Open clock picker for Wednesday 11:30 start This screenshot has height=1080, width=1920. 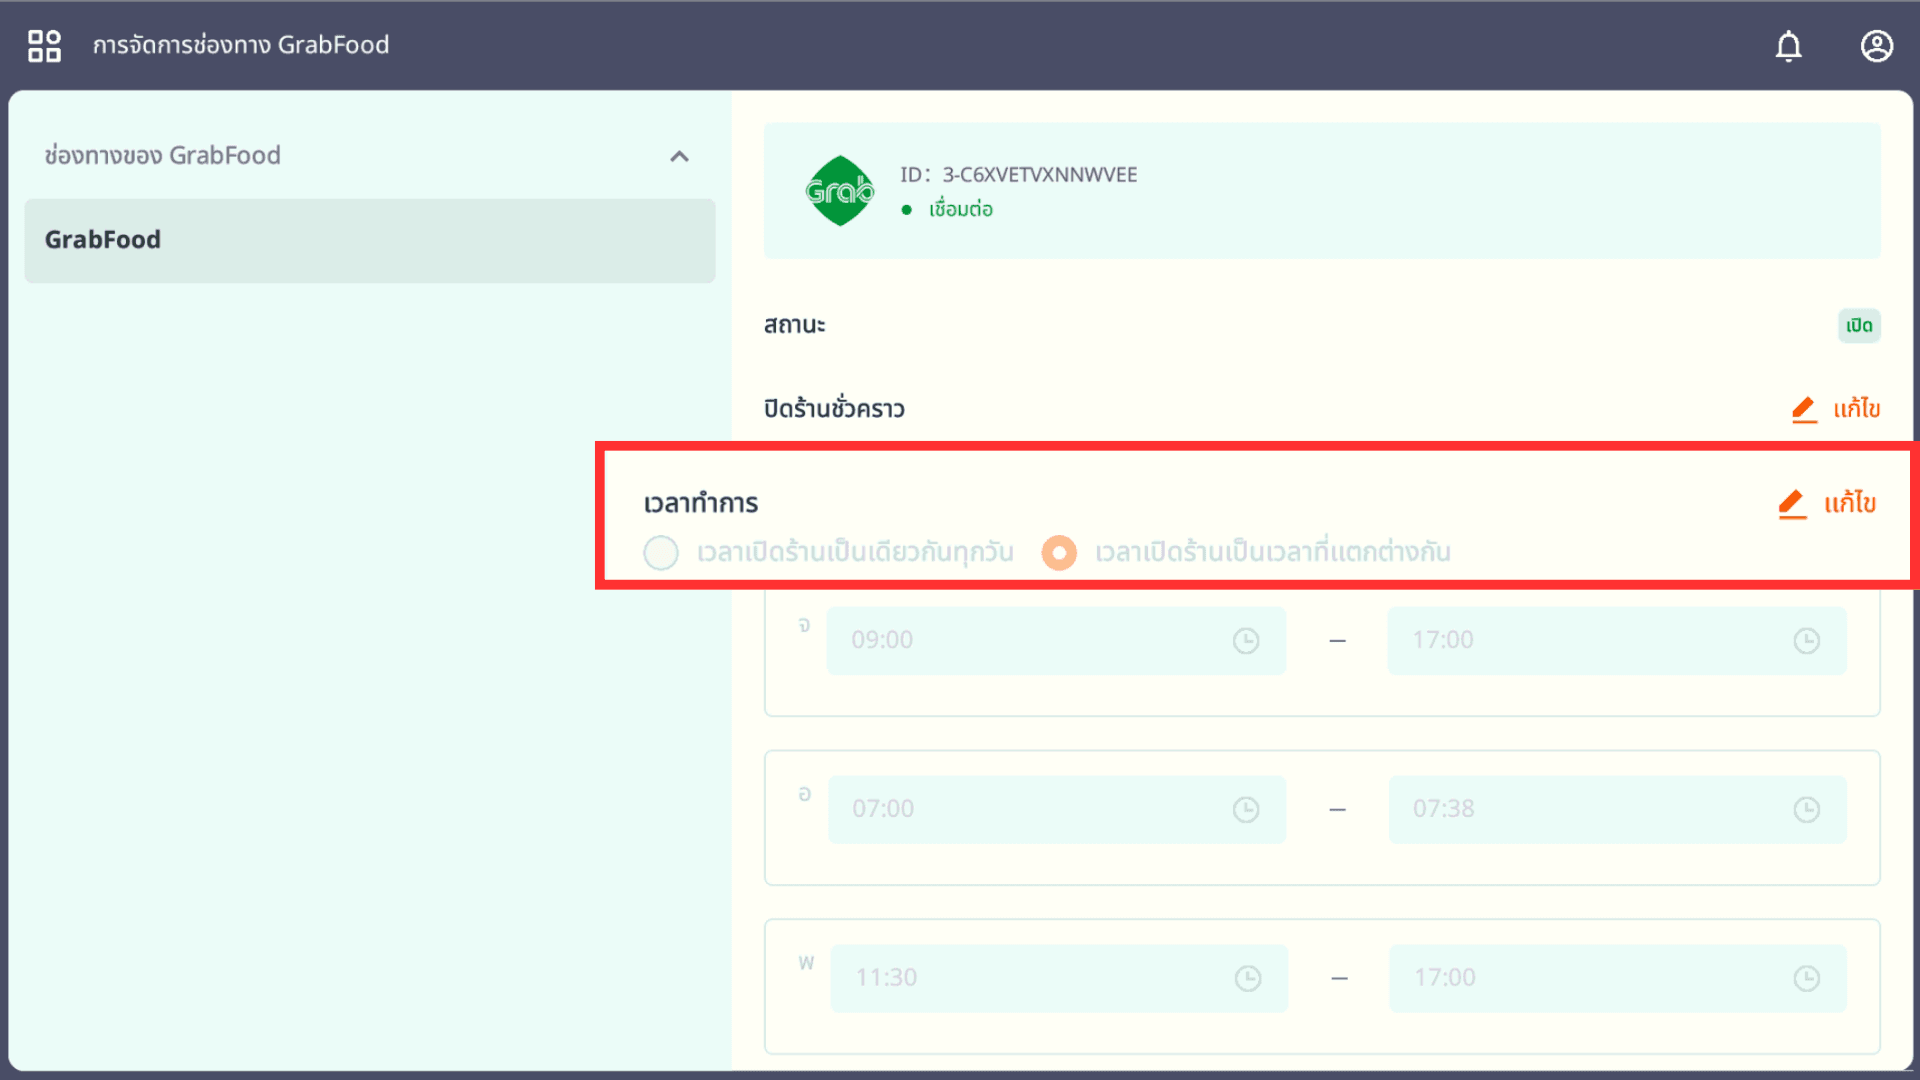(1247, 979)
